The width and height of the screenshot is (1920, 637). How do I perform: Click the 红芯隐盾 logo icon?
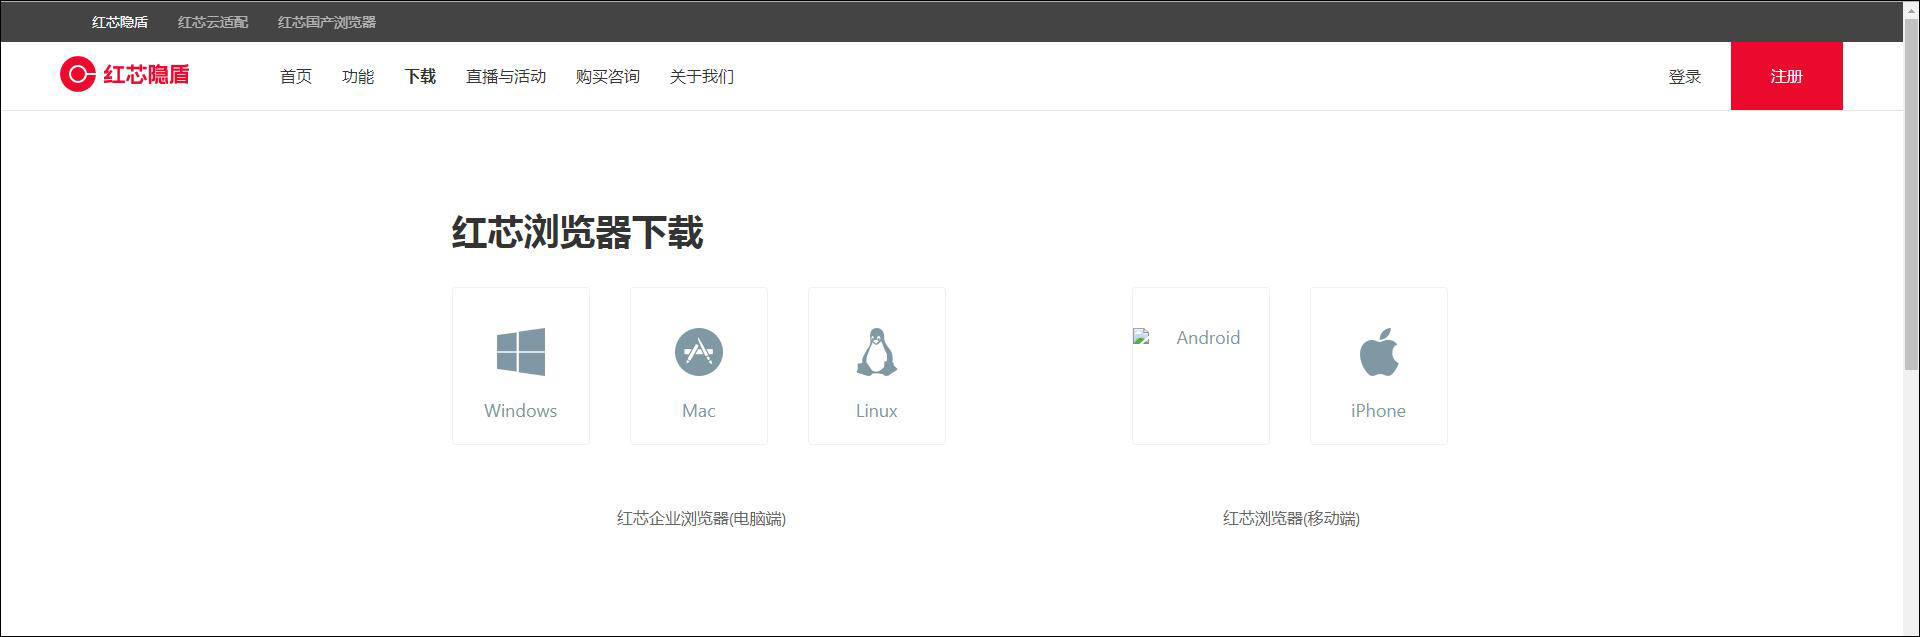[77, 75]
